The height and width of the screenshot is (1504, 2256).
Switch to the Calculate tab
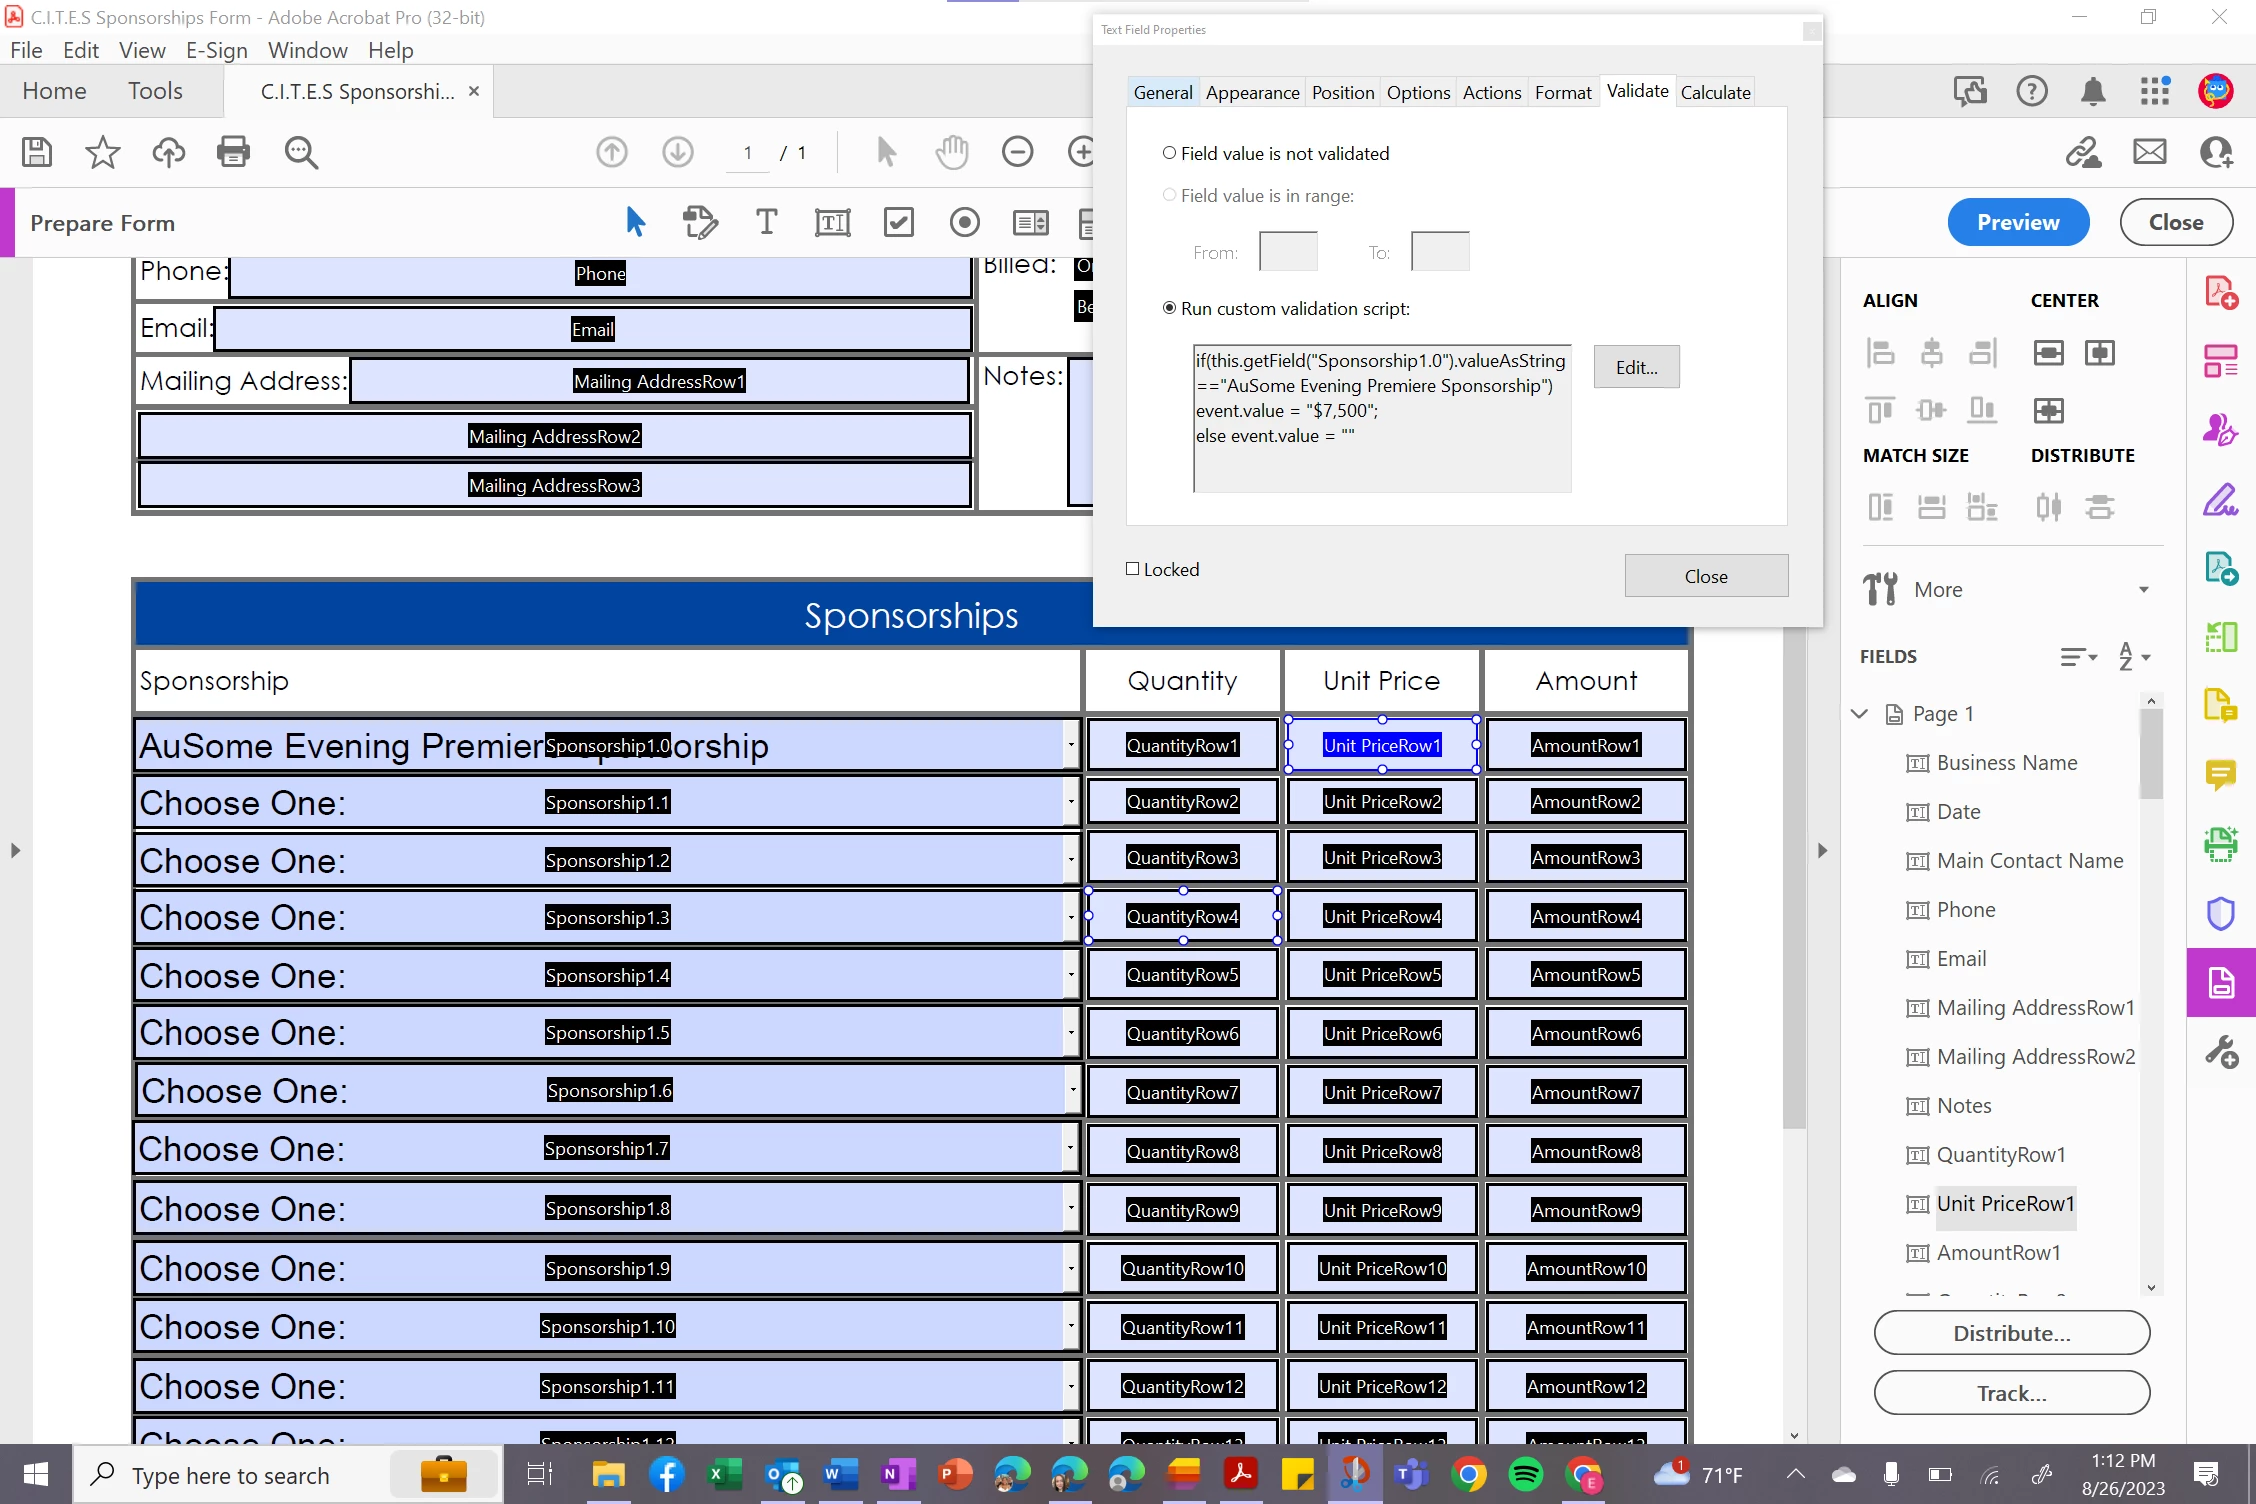coord(1715,92)
